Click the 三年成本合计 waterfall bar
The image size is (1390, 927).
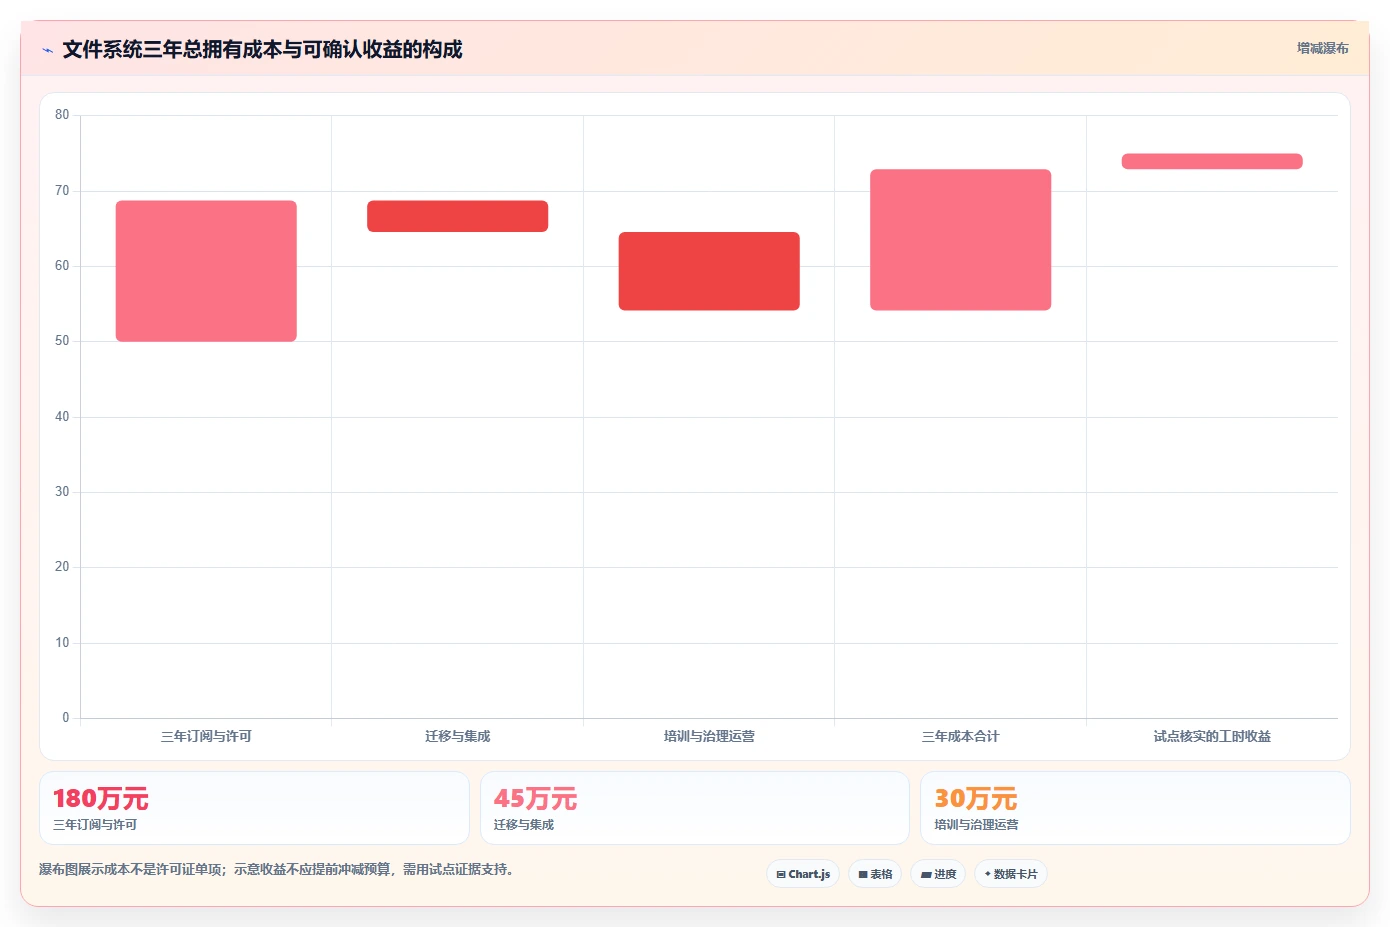(x=961, y=240)
